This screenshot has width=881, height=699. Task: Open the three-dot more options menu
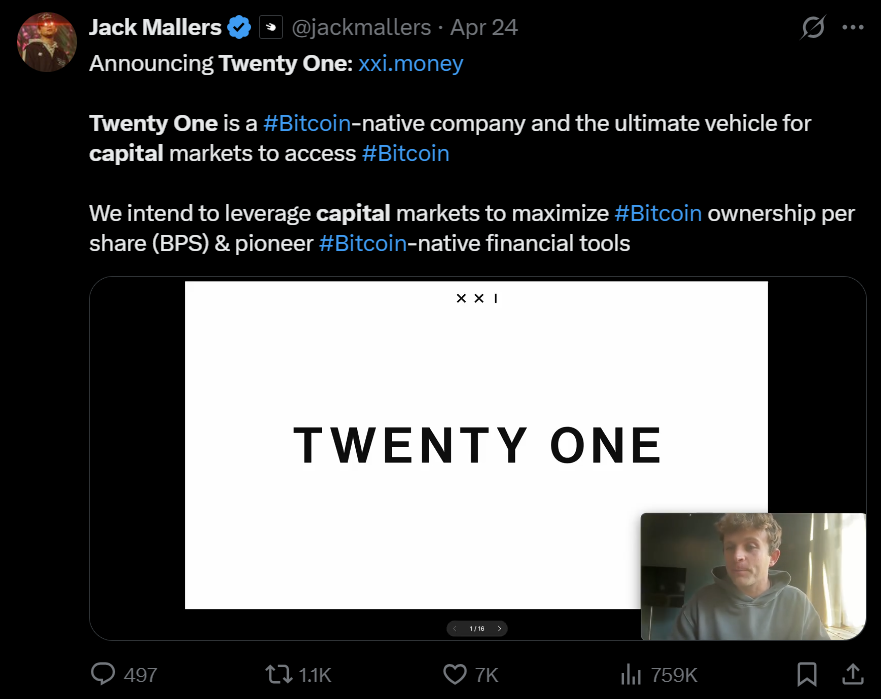click(853, 27)
